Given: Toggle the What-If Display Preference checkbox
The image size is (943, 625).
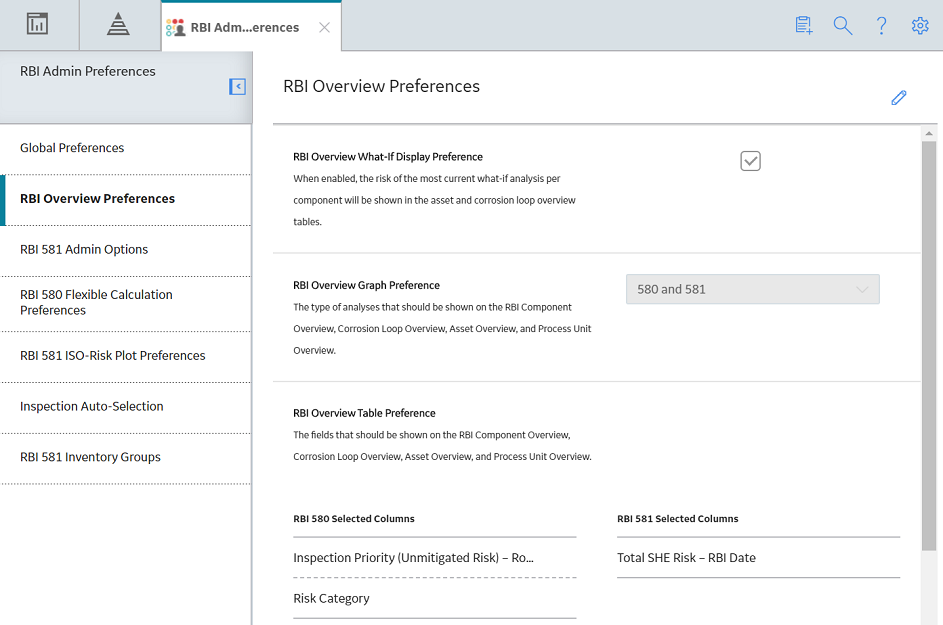Looking at the screenshot, I should [x=751, y=161].
